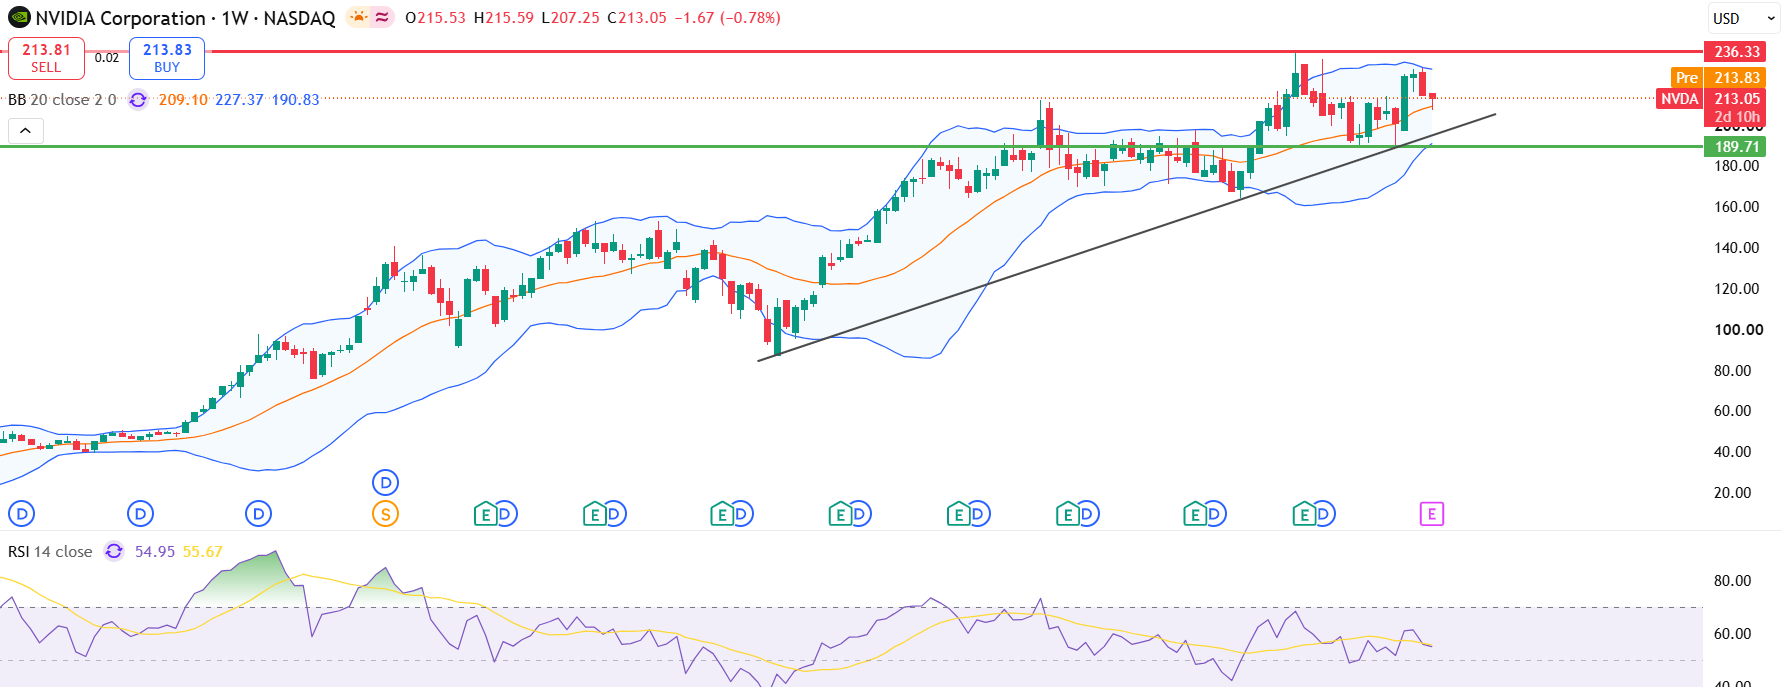Click the pink approximate-data (≈) icon
Viewport: 1781px width, 687px height.
point(382,17)
